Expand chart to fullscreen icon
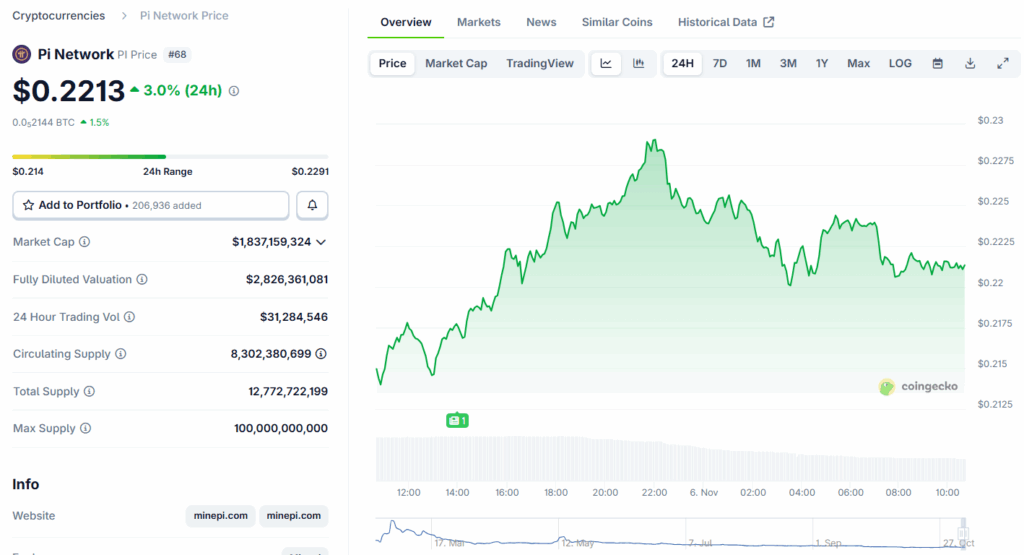The width and height of the screenshot is (1024, 555). 1003,63
